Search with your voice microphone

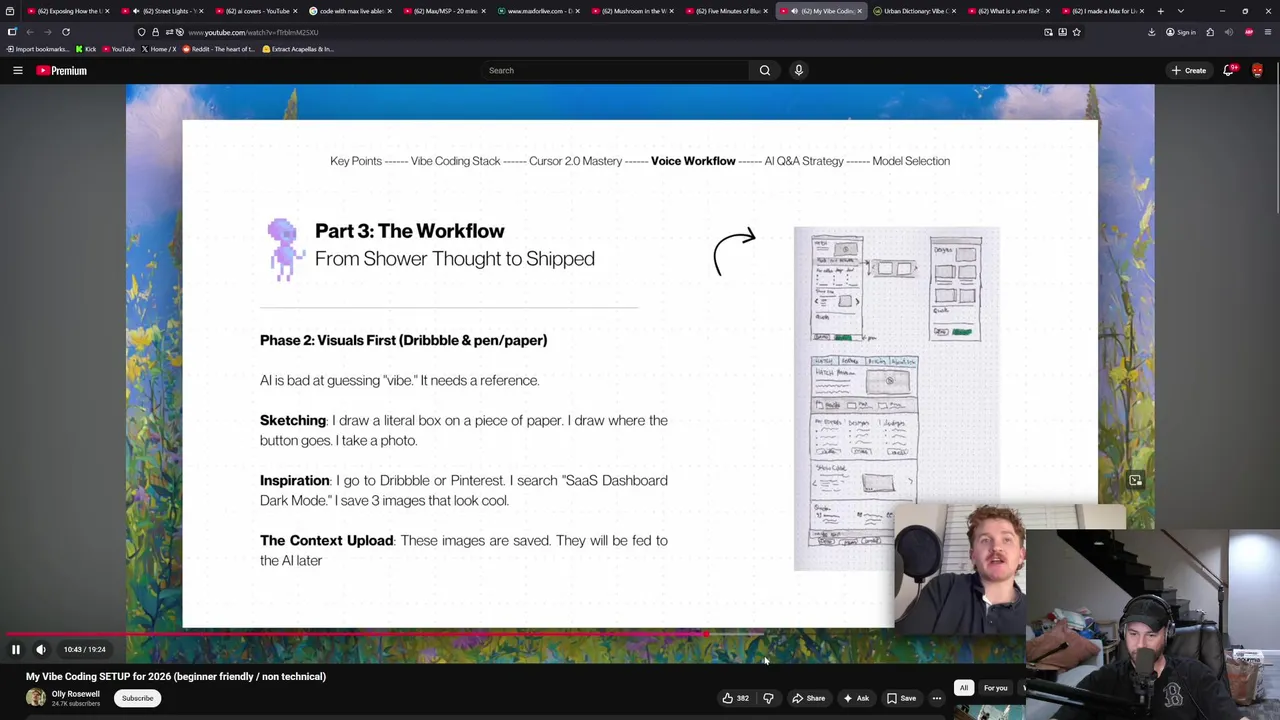pos(798,70)
